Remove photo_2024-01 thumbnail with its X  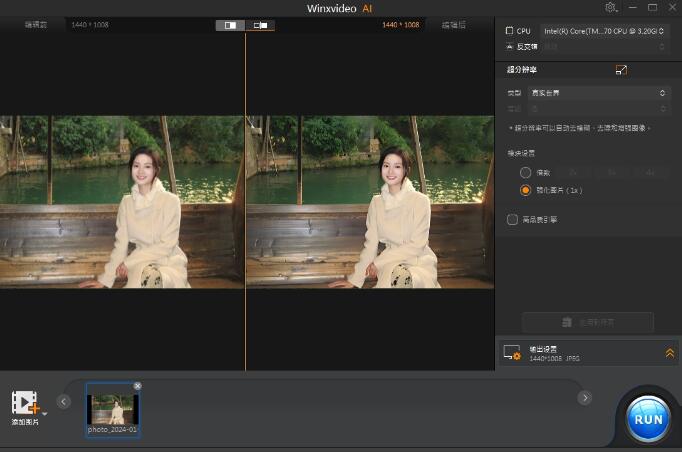coord(137,386)
